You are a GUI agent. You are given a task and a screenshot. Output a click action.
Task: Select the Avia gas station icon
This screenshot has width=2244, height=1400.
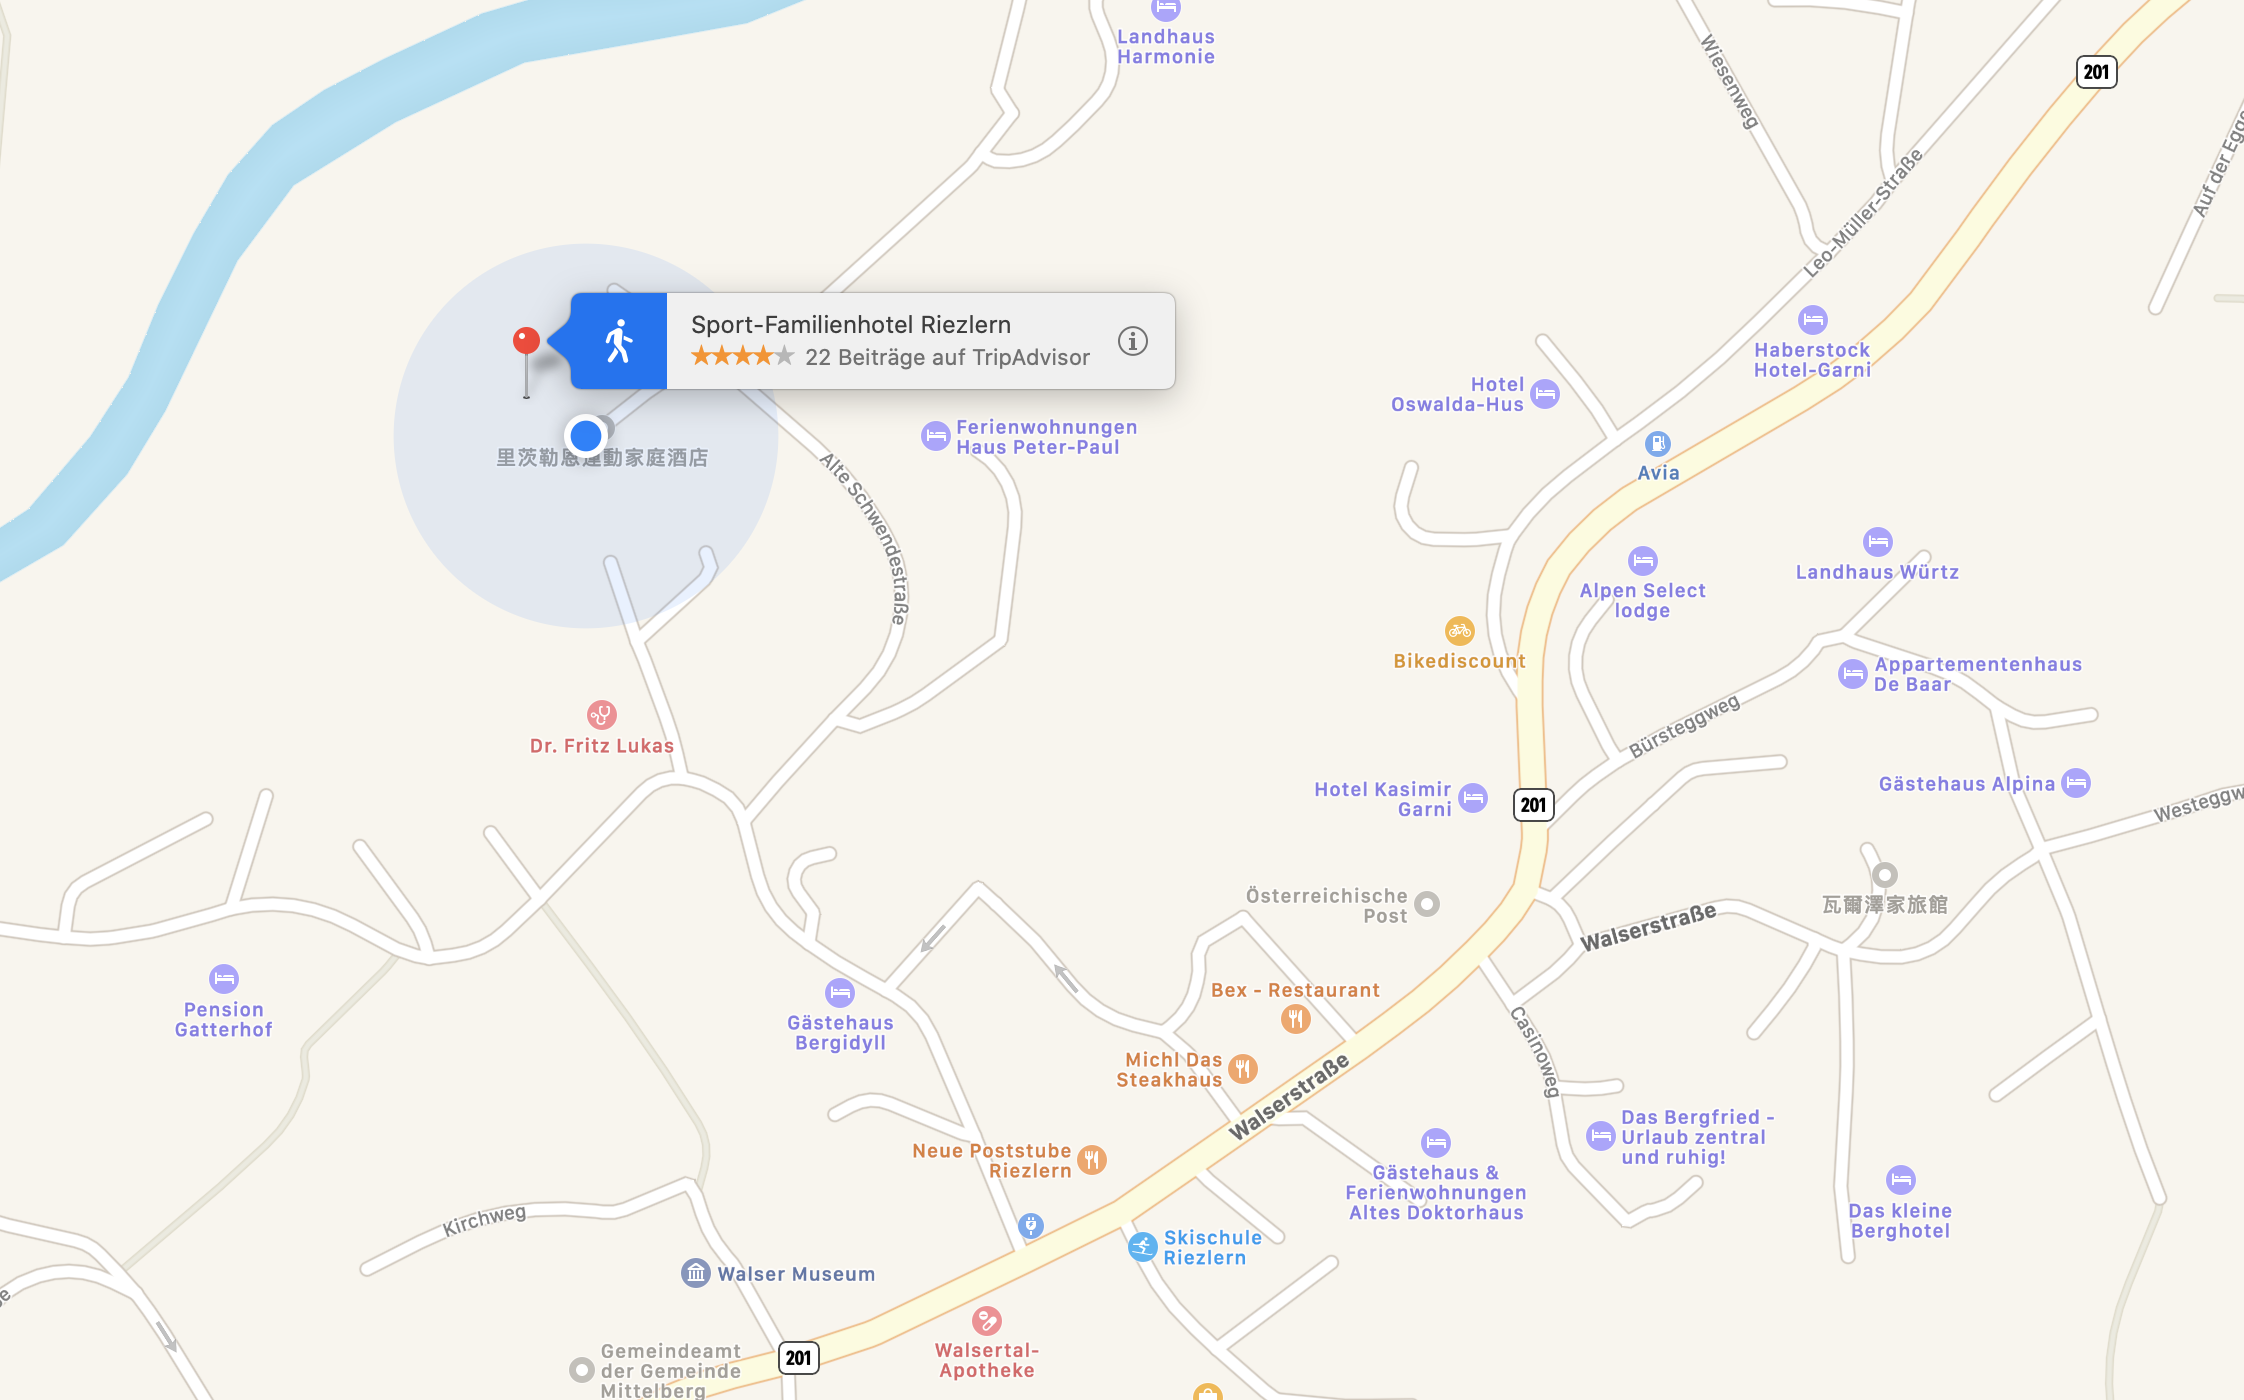point(1657,443)
